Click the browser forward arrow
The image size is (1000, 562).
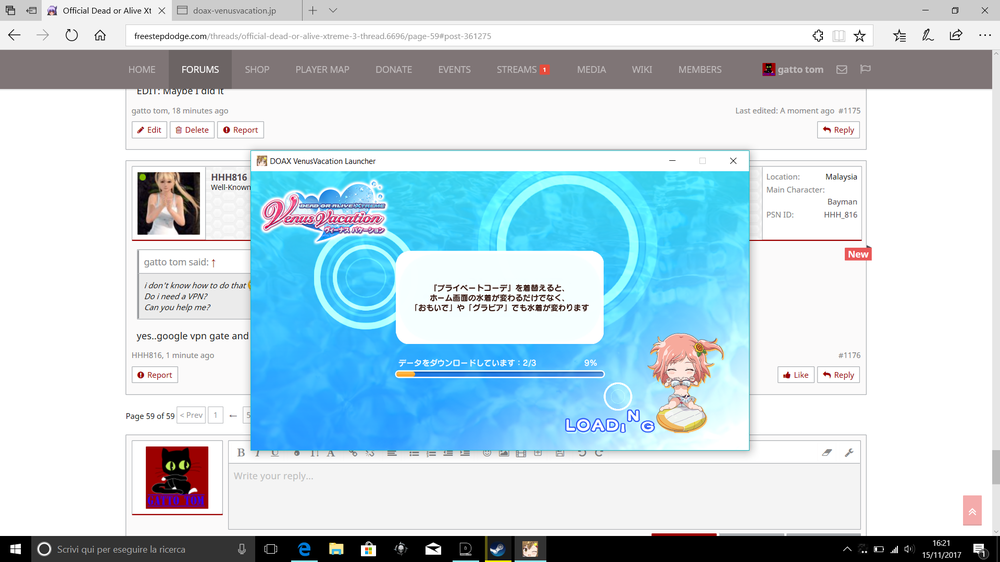tap(43, 36)
